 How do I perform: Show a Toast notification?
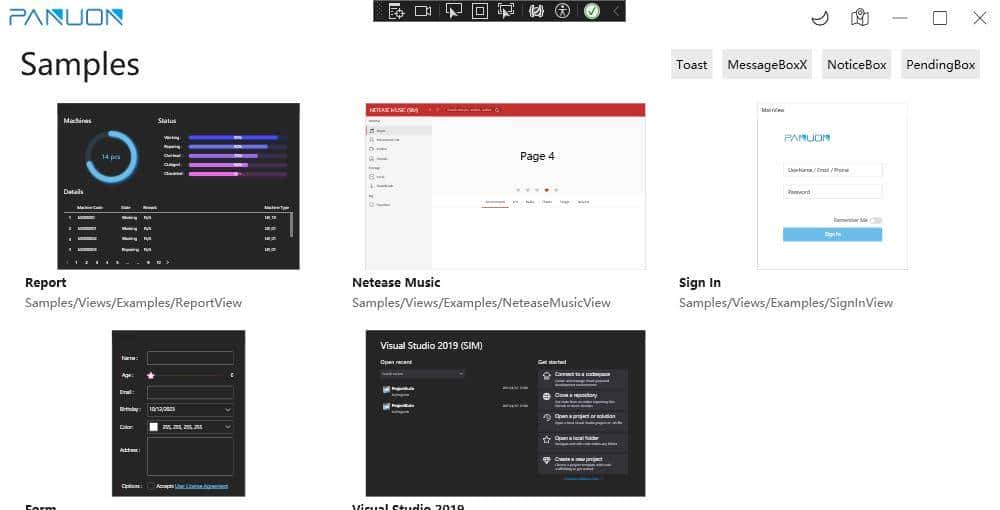click(x=691, y=64)
